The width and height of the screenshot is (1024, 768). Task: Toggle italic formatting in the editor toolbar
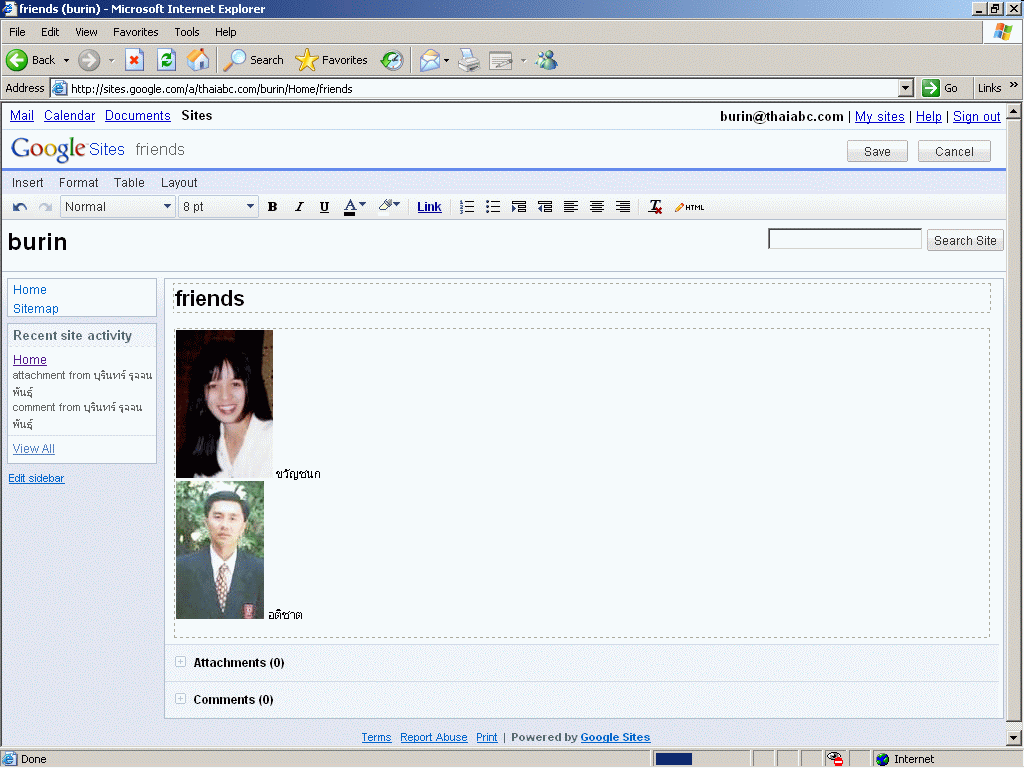(298, 207)
